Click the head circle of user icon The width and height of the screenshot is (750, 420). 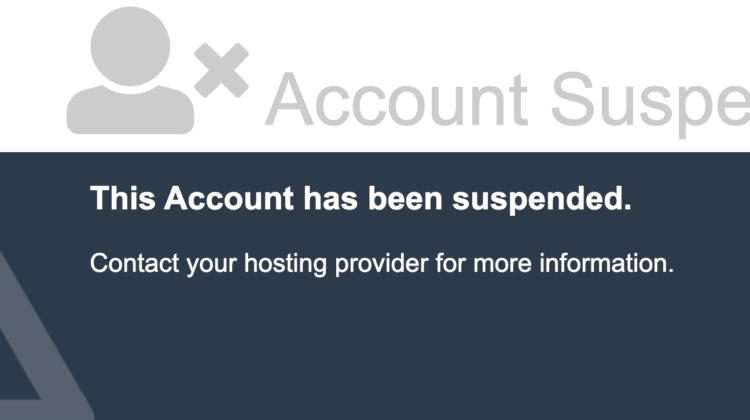click(130, 46)
